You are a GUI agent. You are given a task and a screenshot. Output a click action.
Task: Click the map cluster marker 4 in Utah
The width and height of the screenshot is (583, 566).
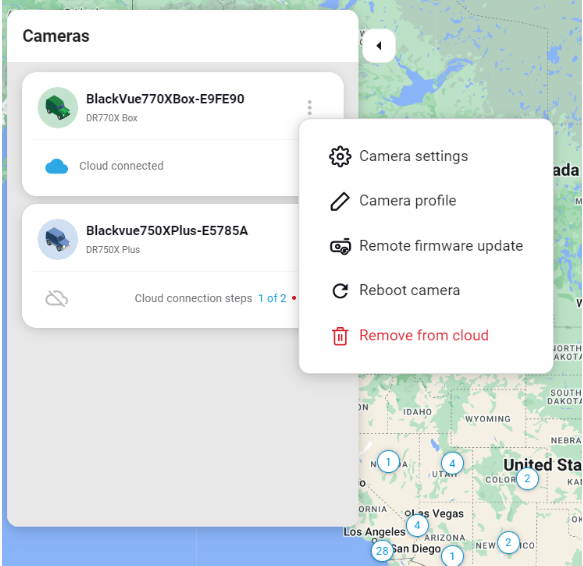tap(452, 463)
